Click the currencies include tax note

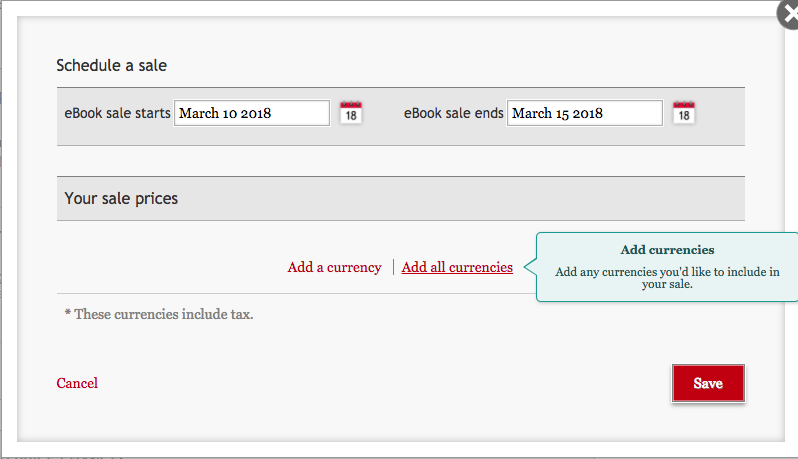[159, 314]
